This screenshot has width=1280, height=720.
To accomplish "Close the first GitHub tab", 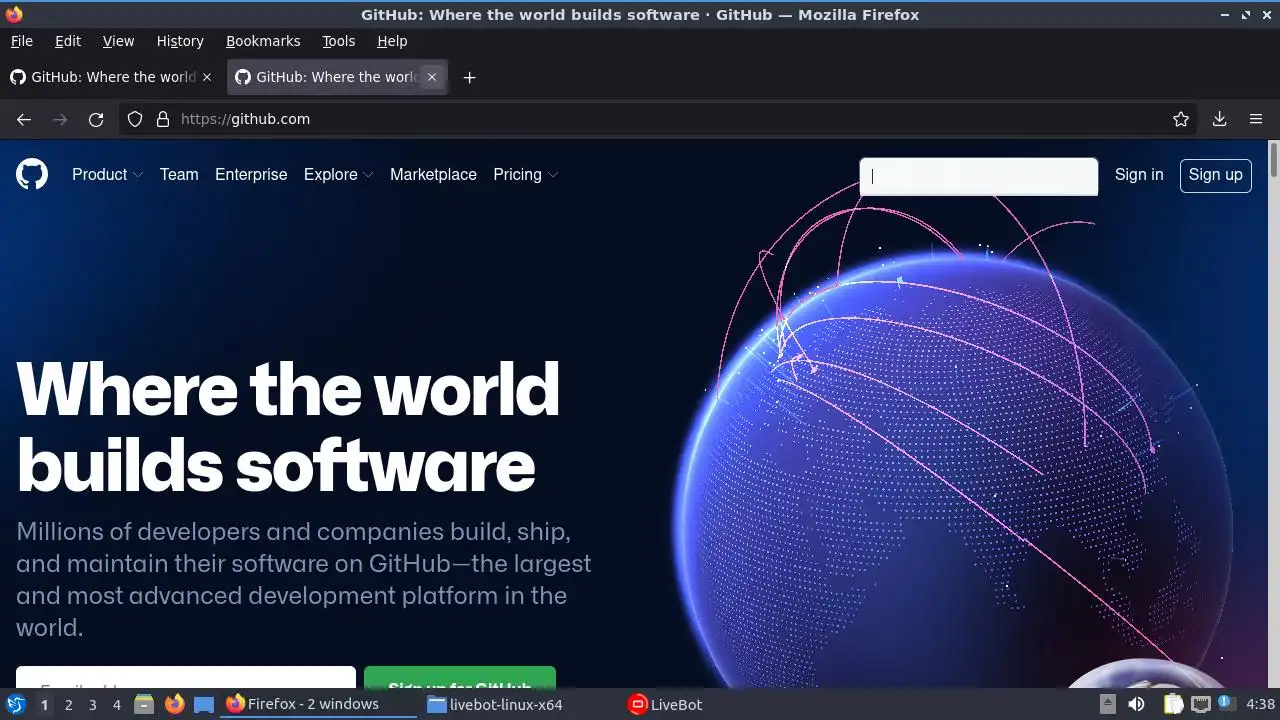I will pos(207,77).
